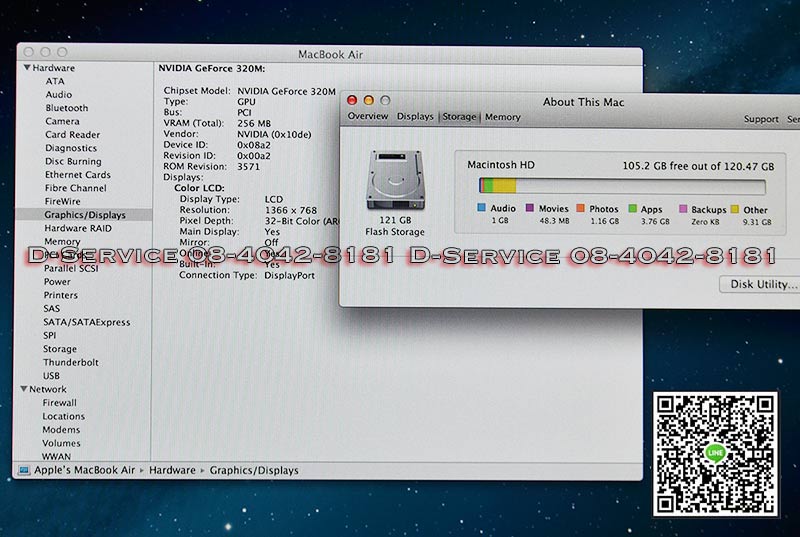
Task: Select Power in the sidebar
Action: click(57, 282)
